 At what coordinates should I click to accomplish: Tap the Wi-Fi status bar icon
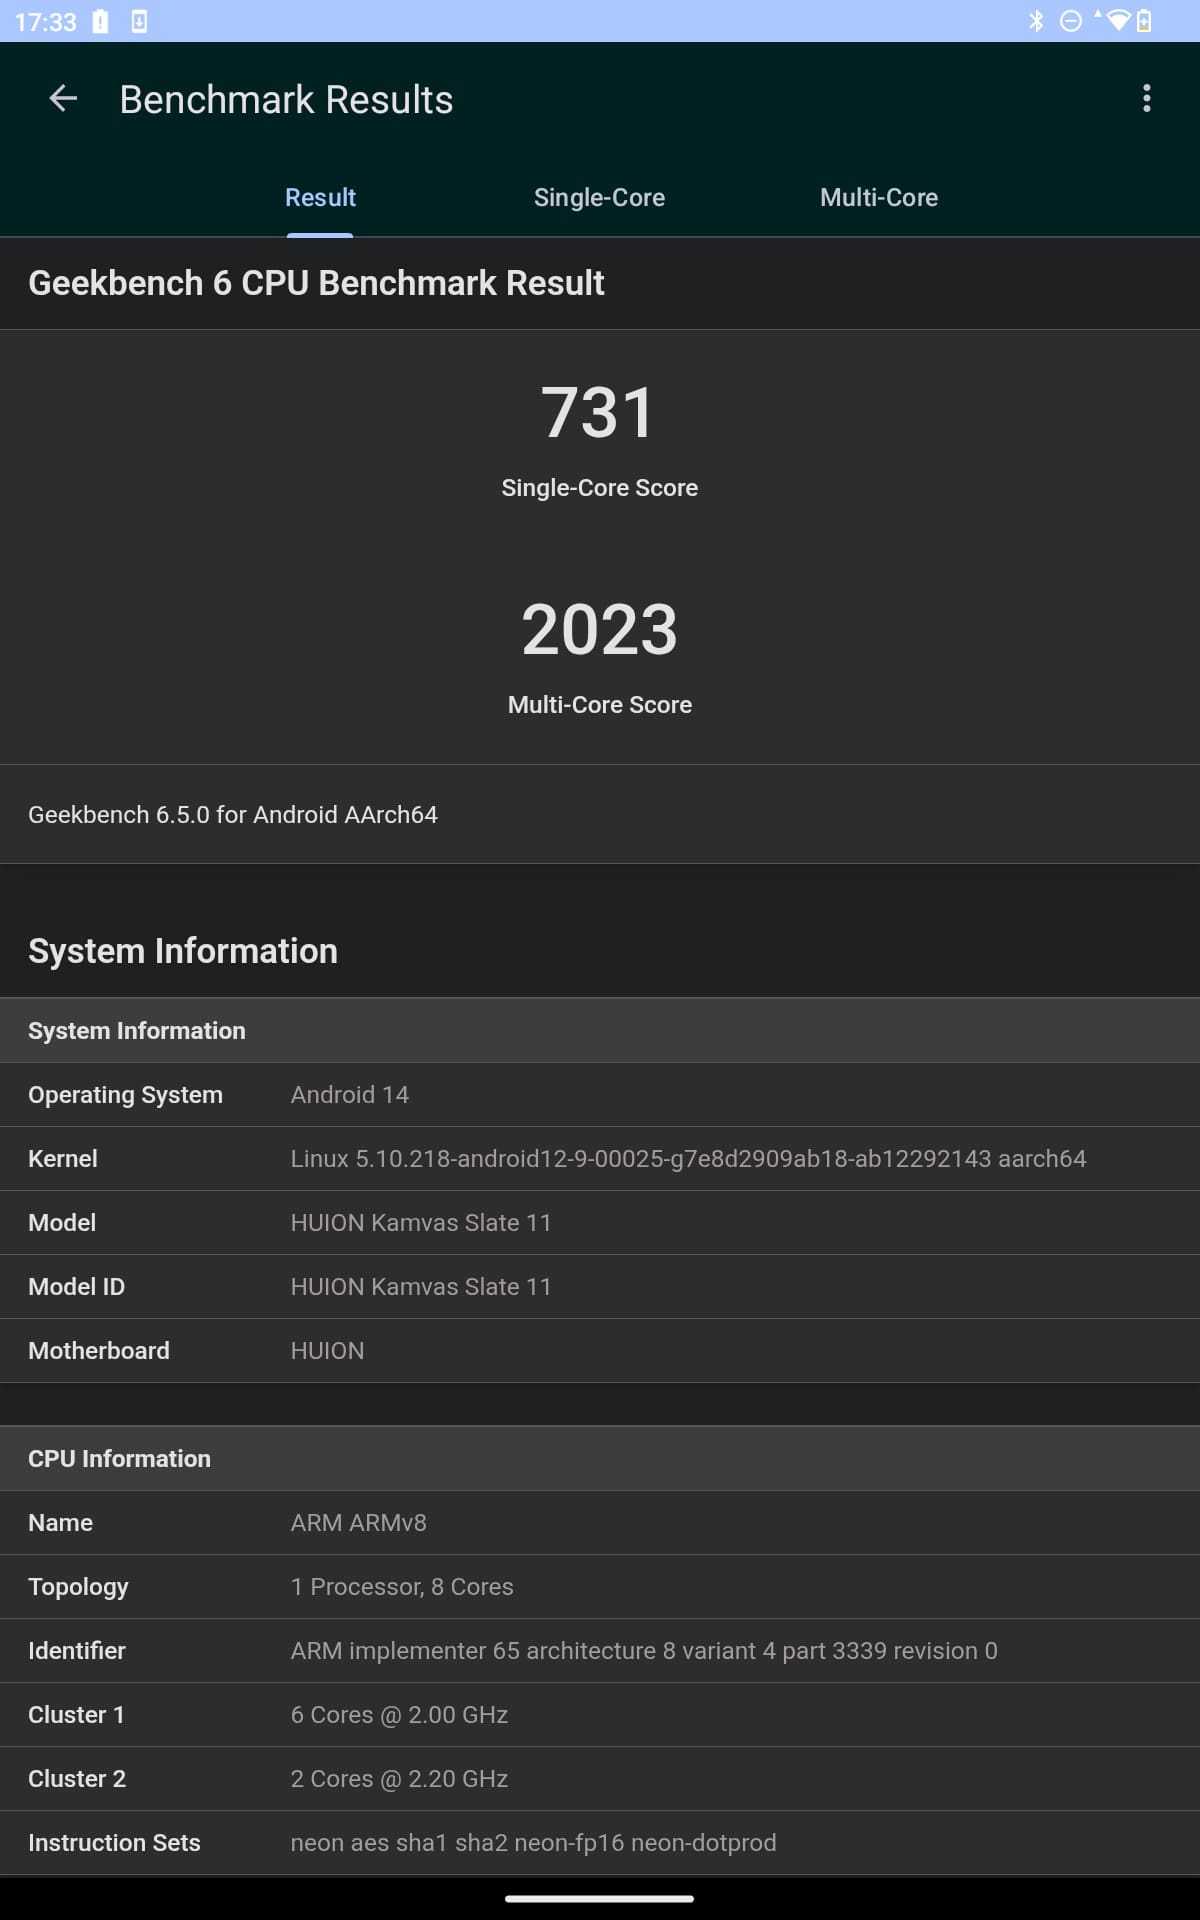pos(1118,21)
